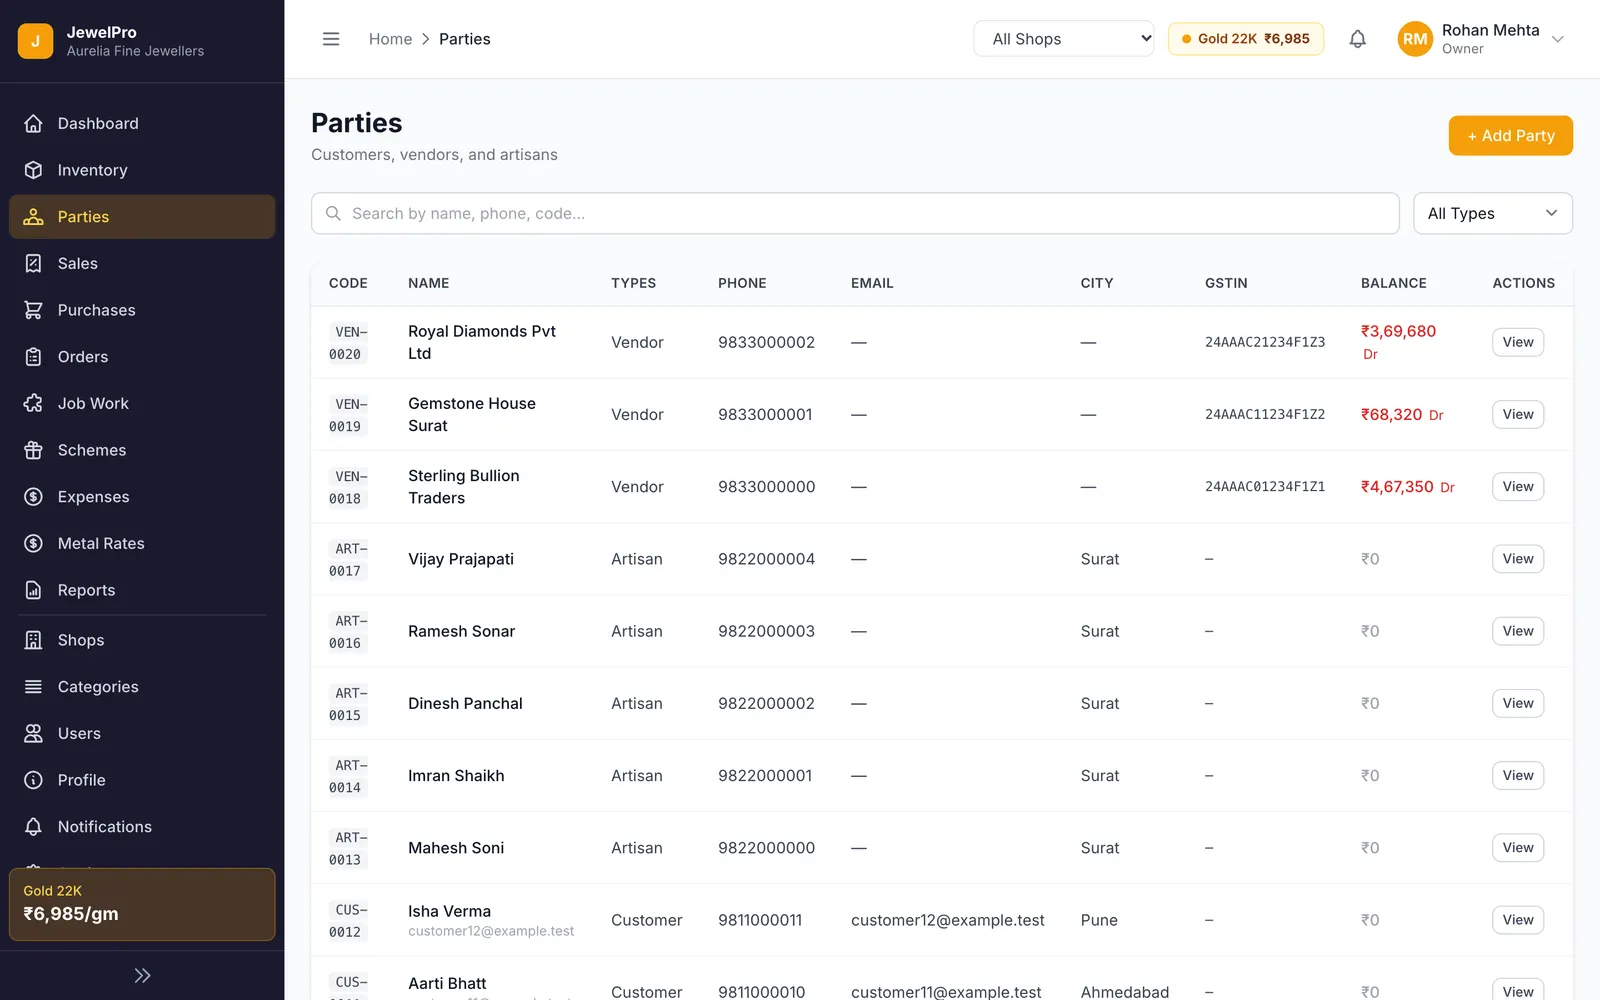Click the Imran Shaikh name cell
The width and height of the screenshot is (1600, 1000).
point(456,776)
